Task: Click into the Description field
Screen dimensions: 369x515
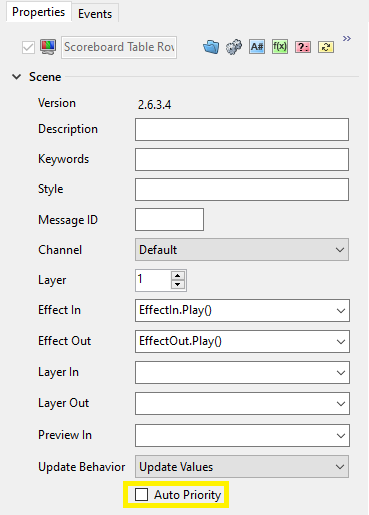Action: [242, 129]
